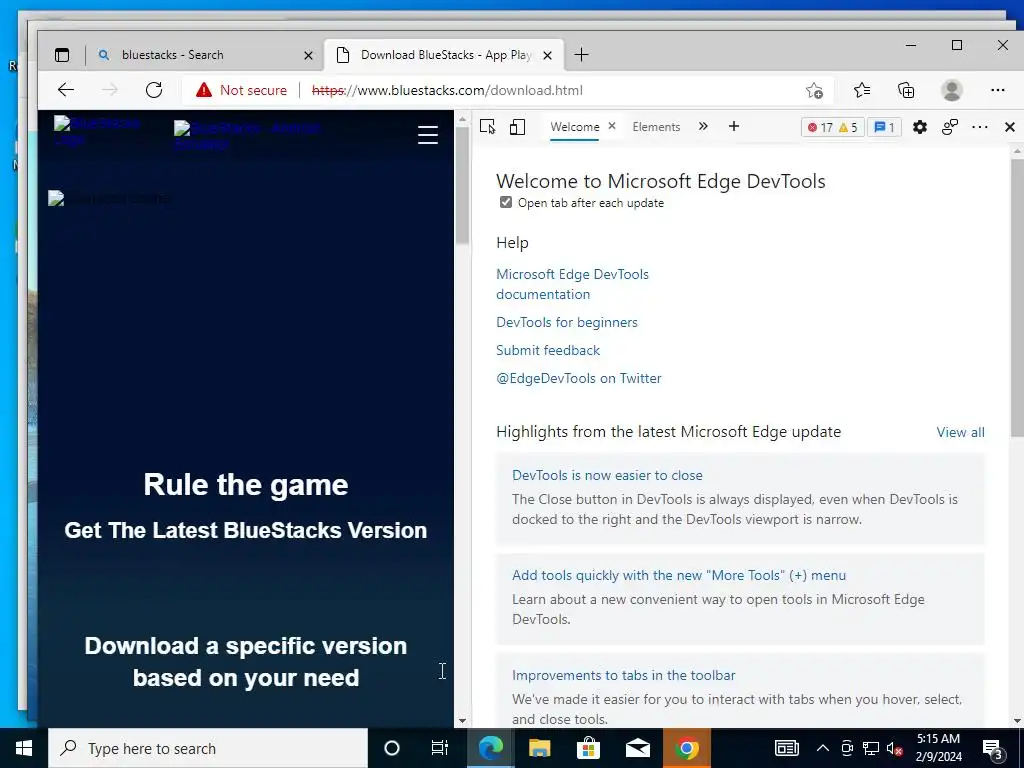The image size is (1024, 768).
Task: Open the Windows Start menu
Action: [24, 748]
